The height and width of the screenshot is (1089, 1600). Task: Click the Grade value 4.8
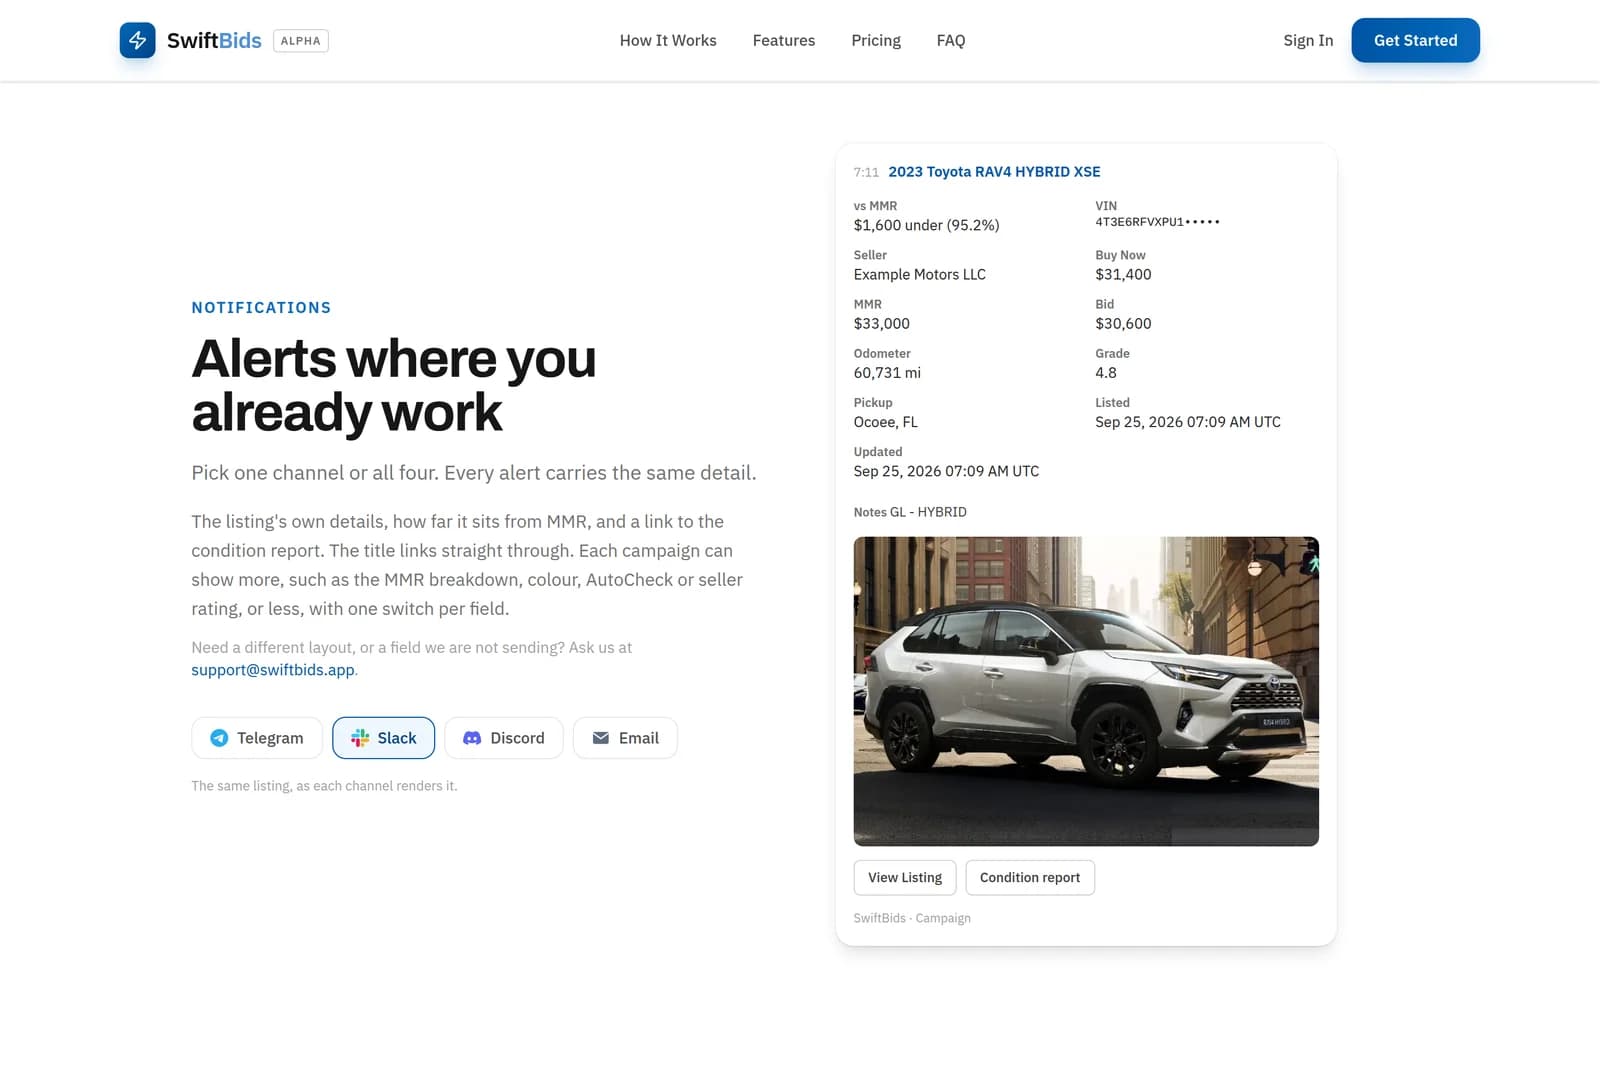click(x=1105, y=372)
